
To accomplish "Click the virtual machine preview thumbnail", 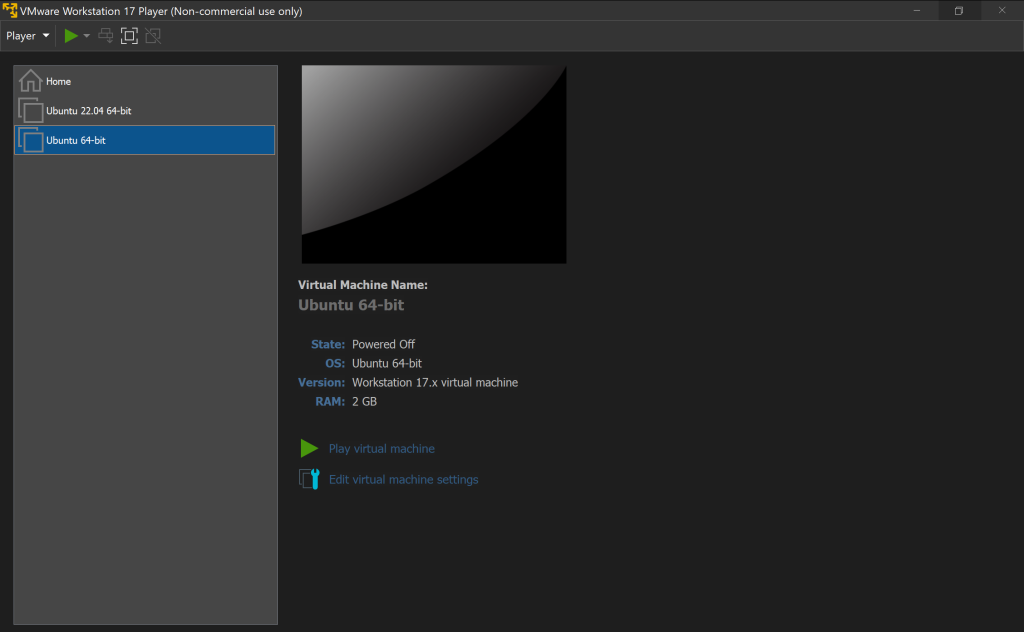I will (434, 165).
